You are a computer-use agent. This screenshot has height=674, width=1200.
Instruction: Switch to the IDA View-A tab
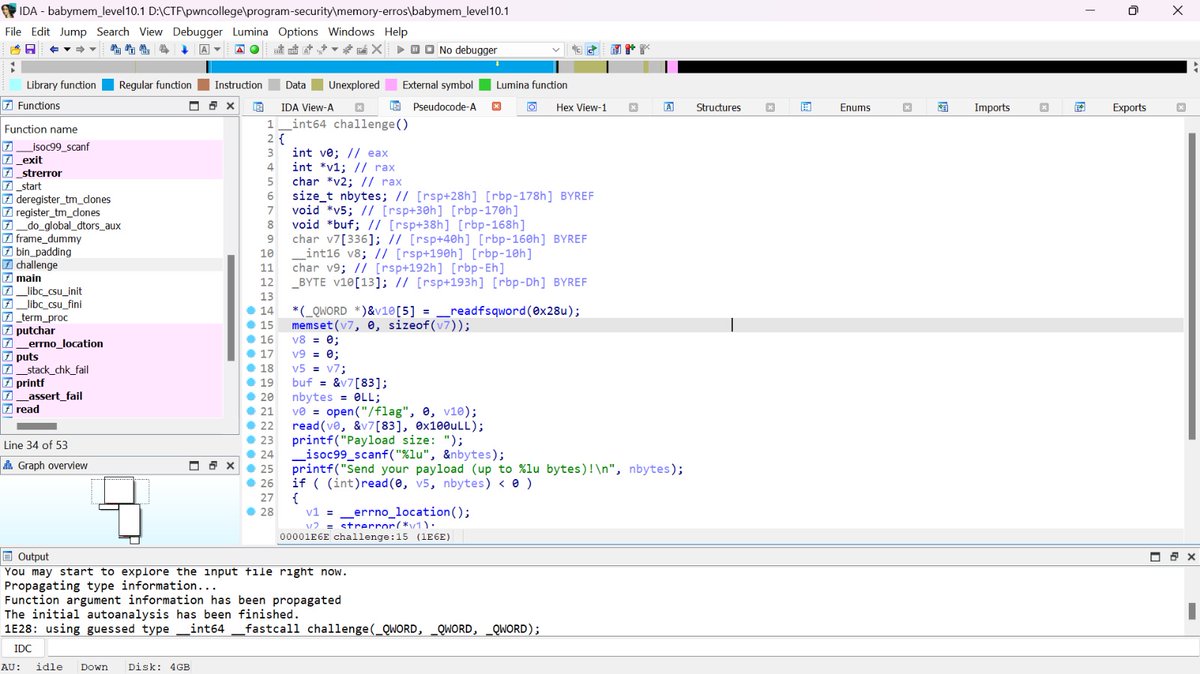[x=307, y=107]
